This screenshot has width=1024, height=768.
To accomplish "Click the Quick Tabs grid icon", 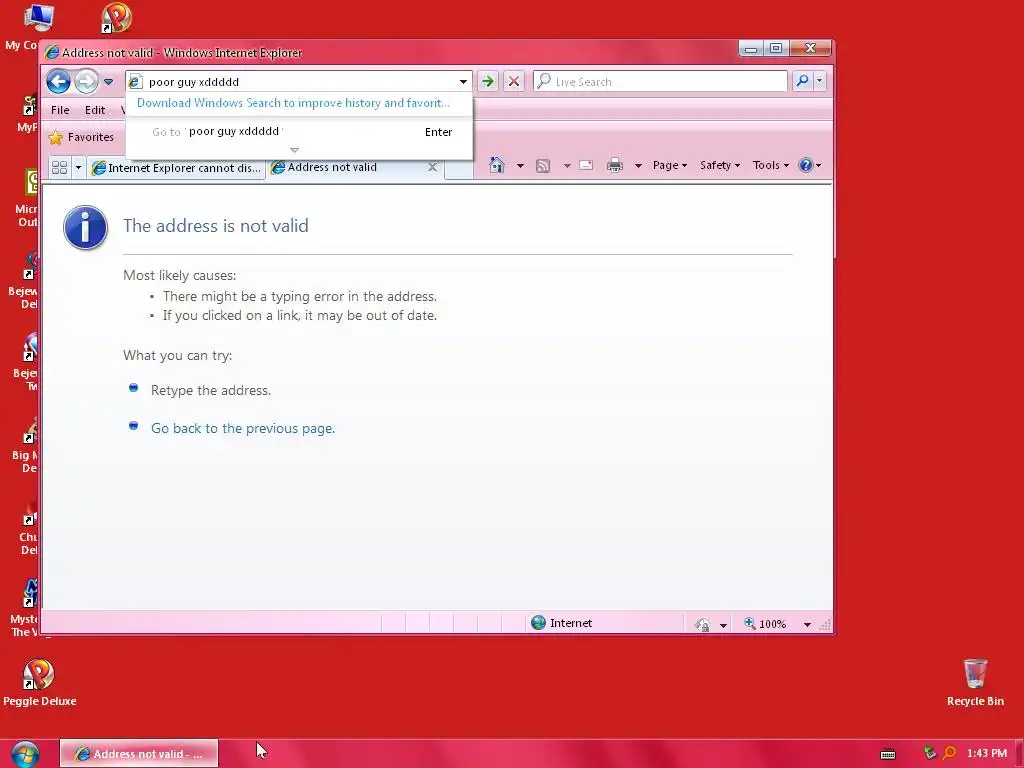I will pyautogui.click(x=59, y=168).
